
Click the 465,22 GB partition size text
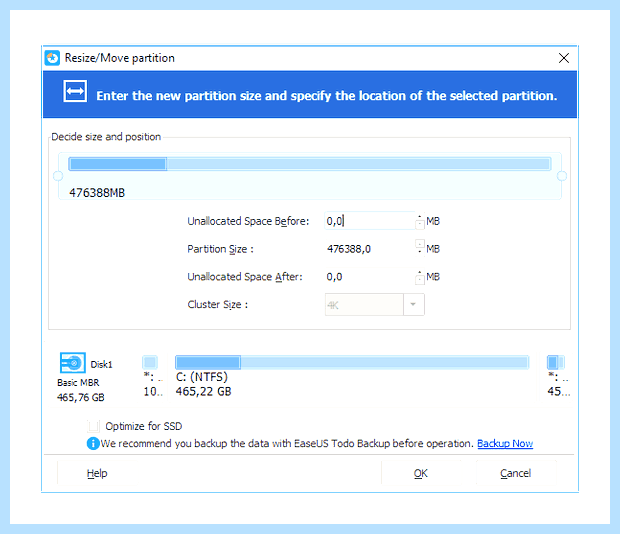[x=203, y=392]
